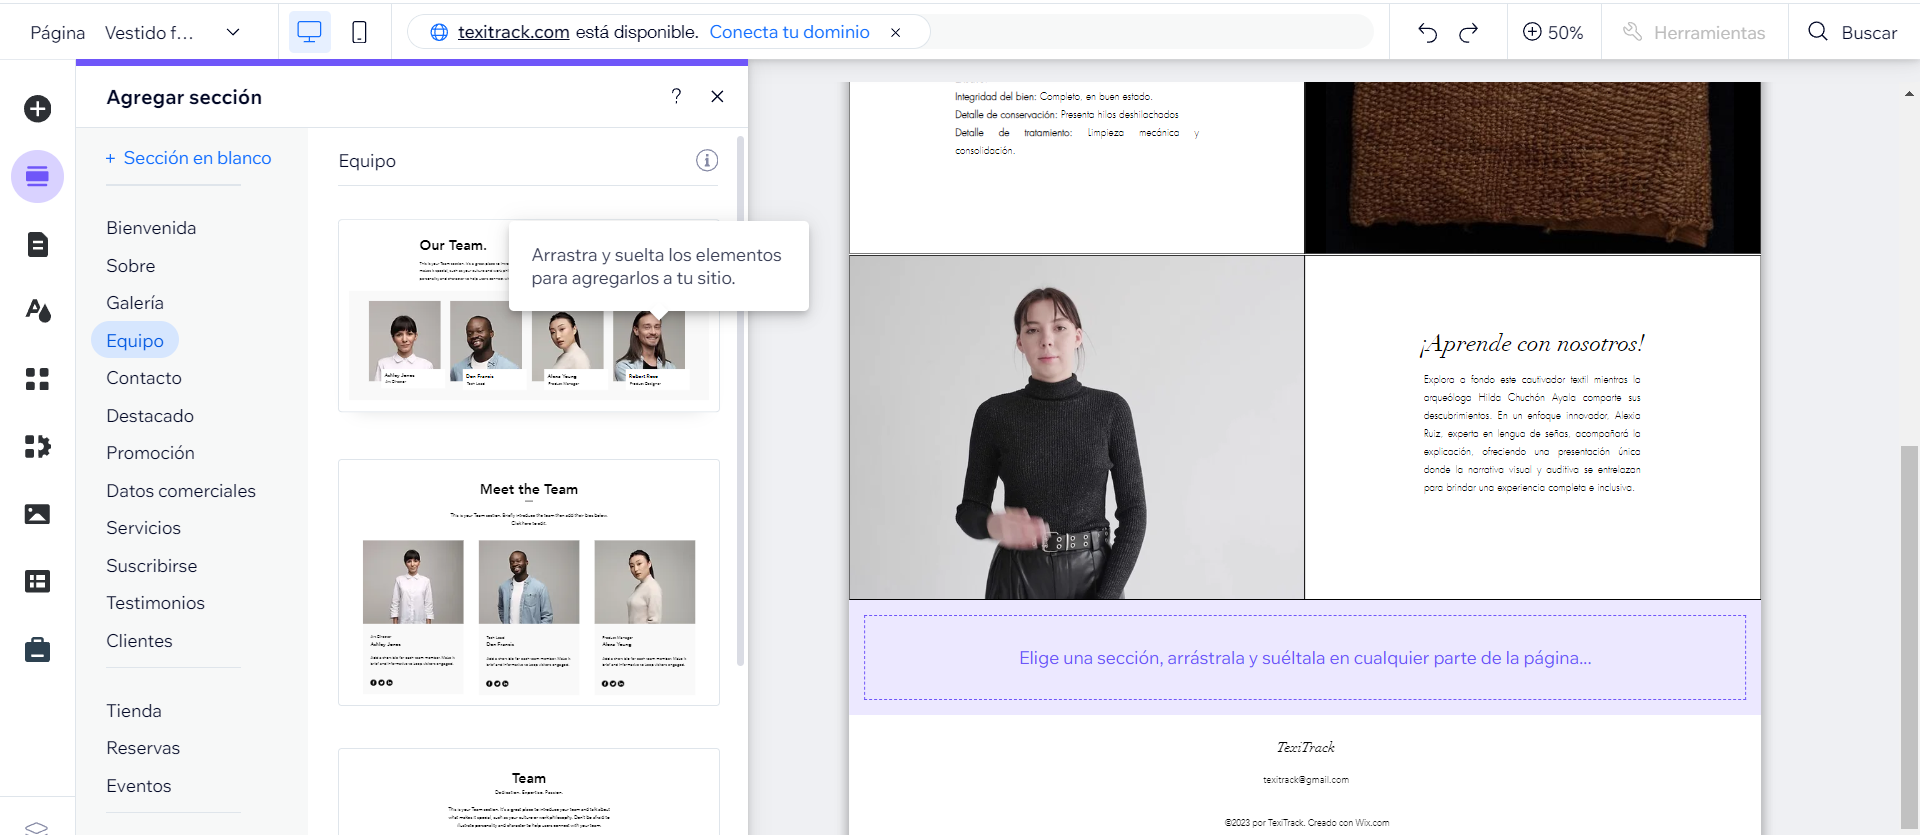Select the Clientes category
The image size is (1920, 835).
point(139,641)
